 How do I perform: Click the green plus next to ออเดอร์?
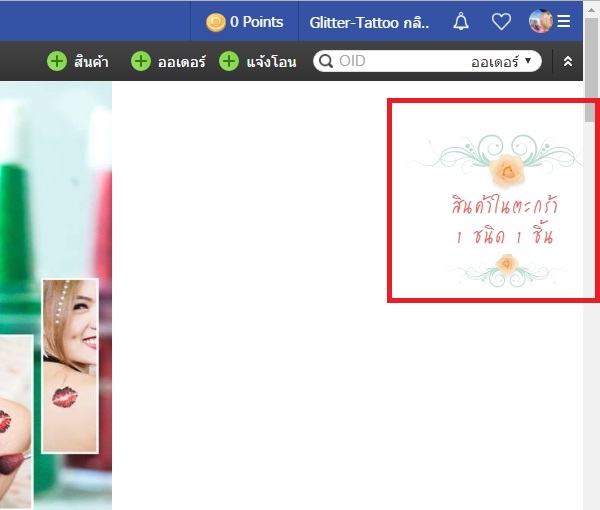[141, 61]
